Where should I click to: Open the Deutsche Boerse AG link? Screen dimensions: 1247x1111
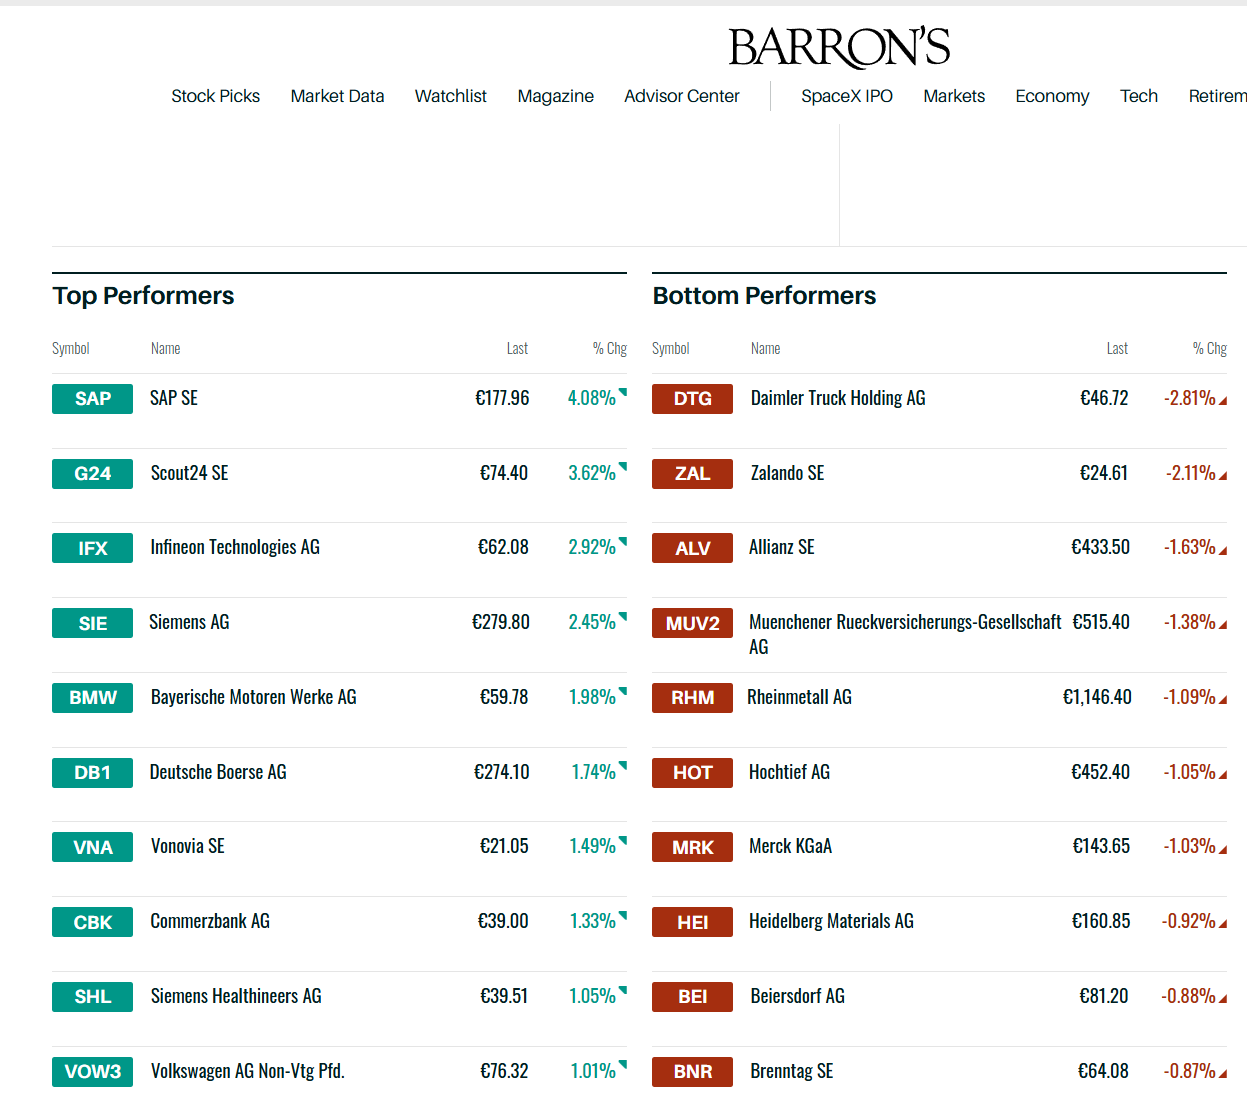point(218,772)
